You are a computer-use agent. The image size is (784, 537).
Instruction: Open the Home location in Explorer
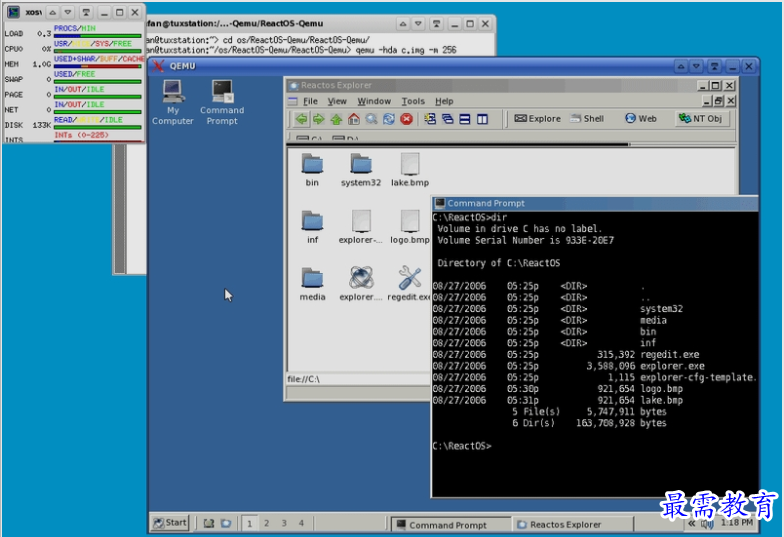[354, 119]
